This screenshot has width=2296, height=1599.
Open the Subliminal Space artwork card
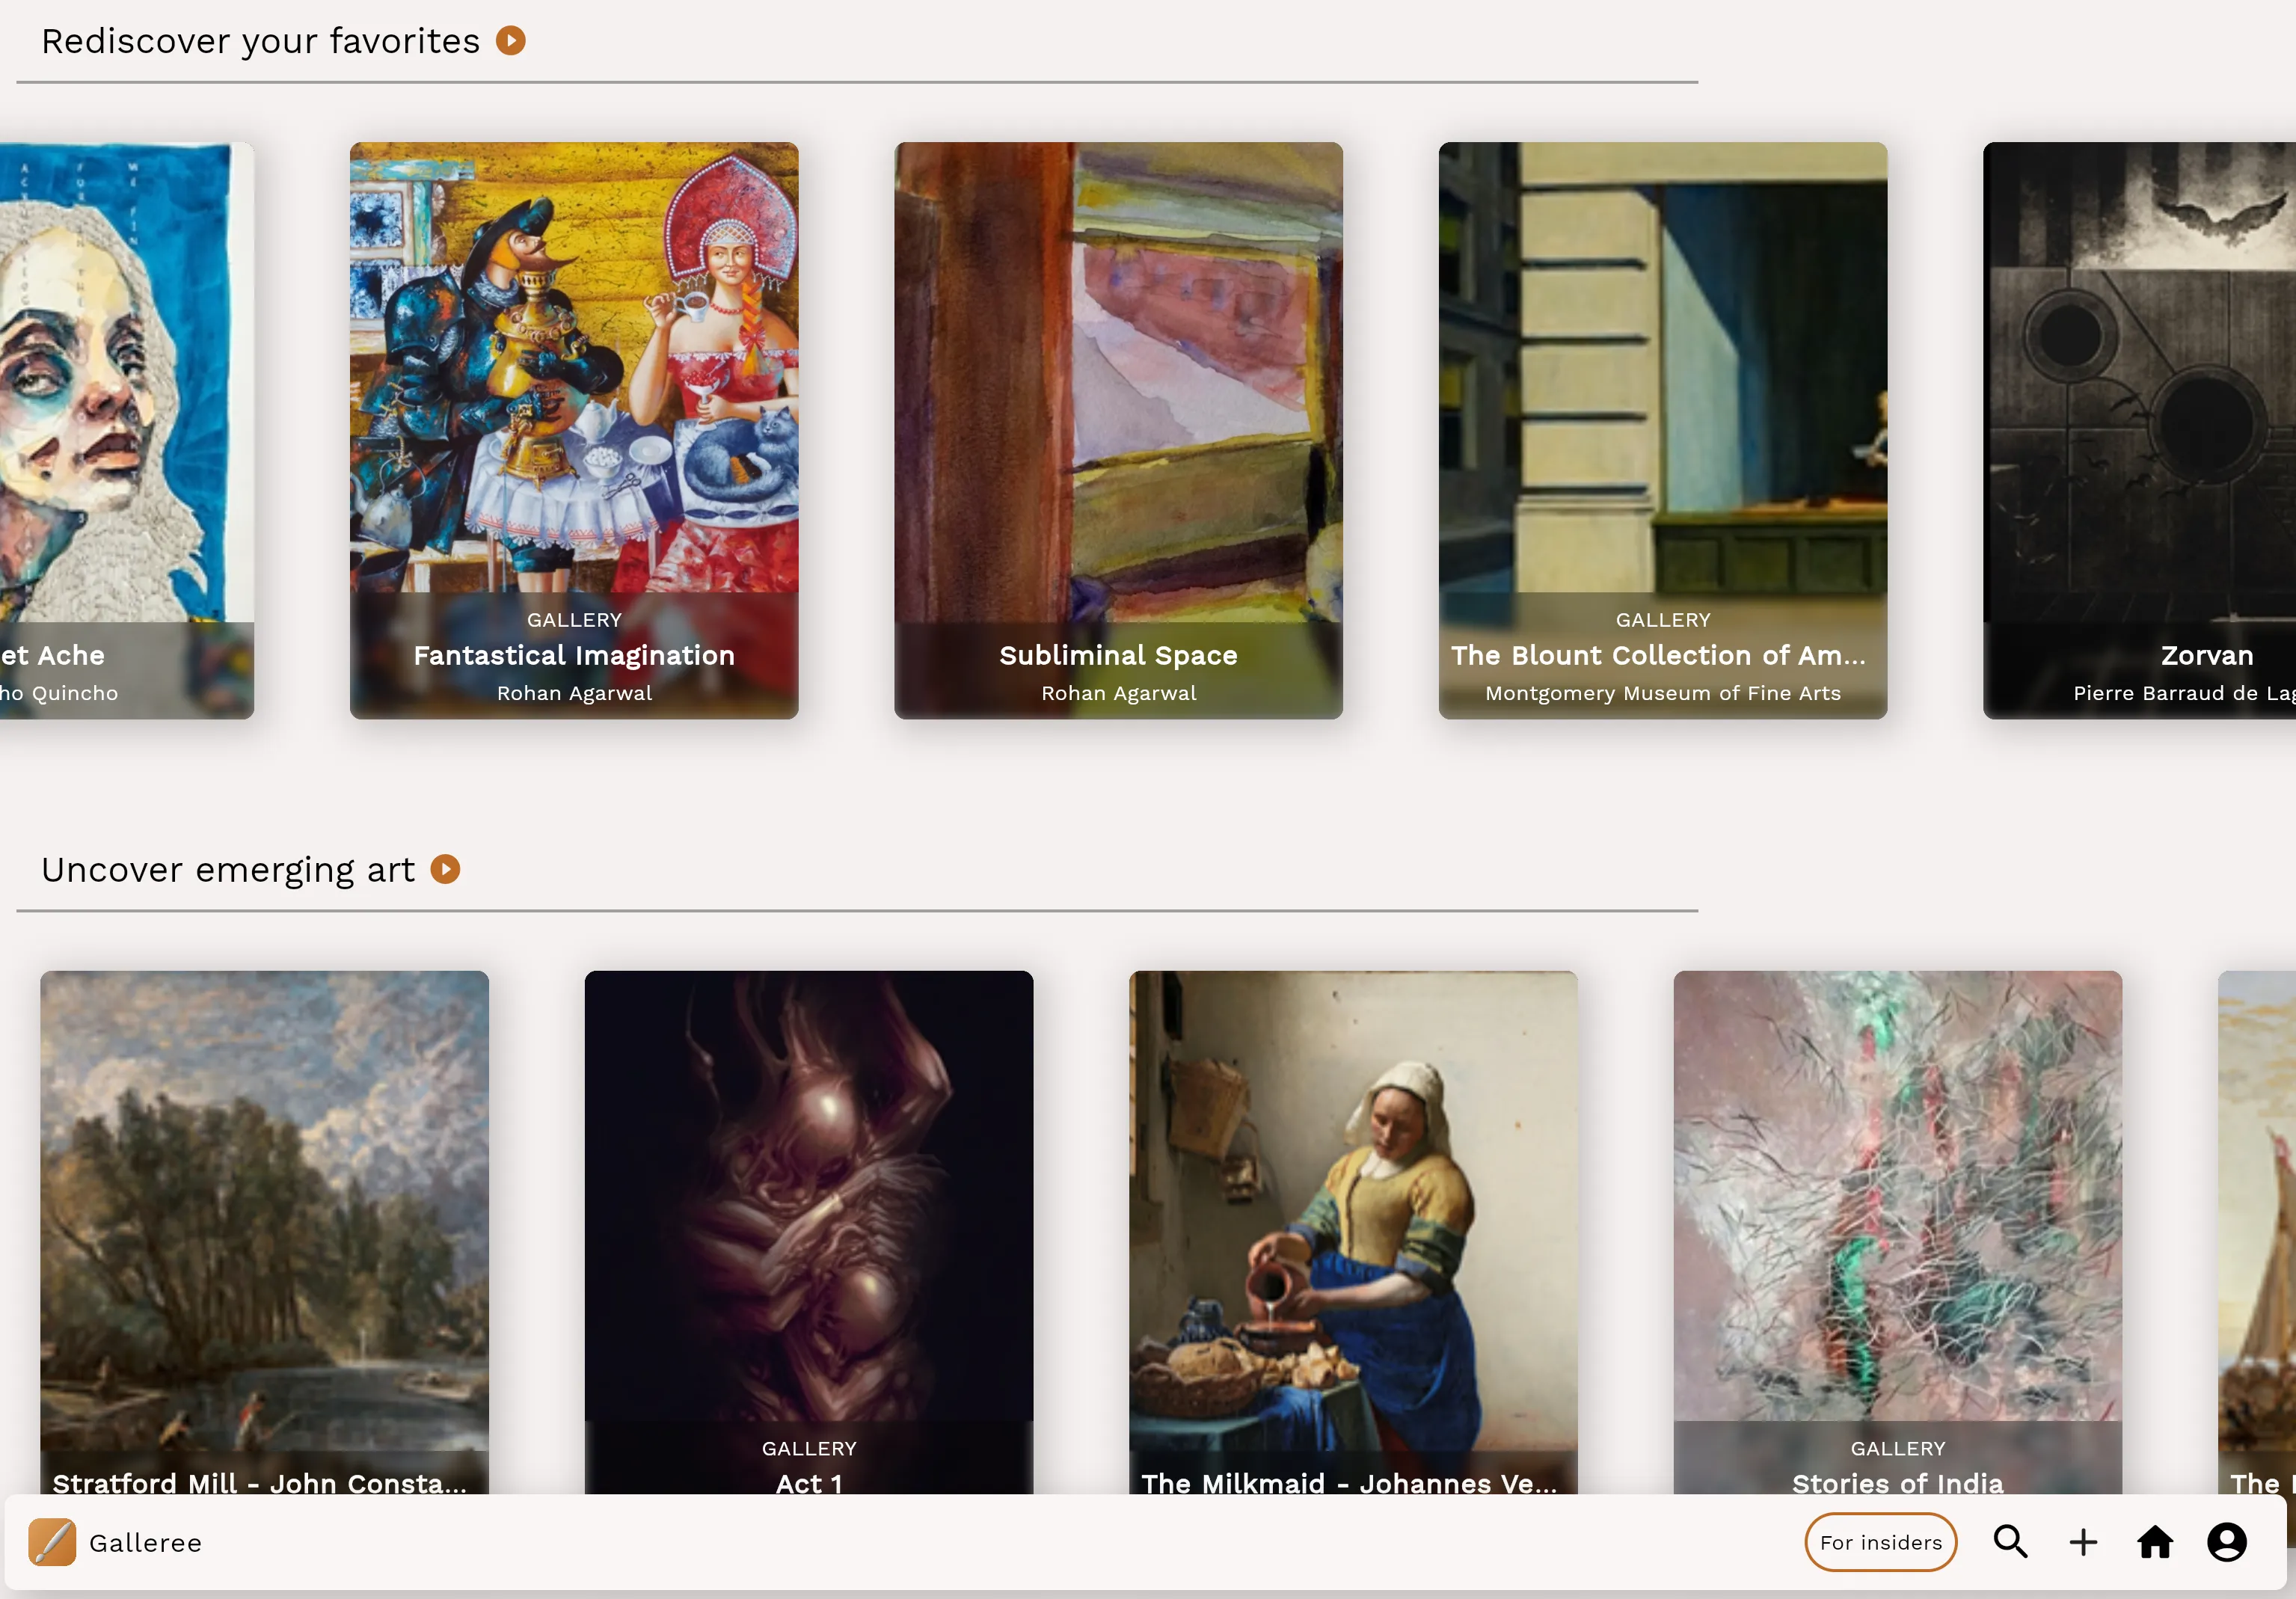point(1118,430)
